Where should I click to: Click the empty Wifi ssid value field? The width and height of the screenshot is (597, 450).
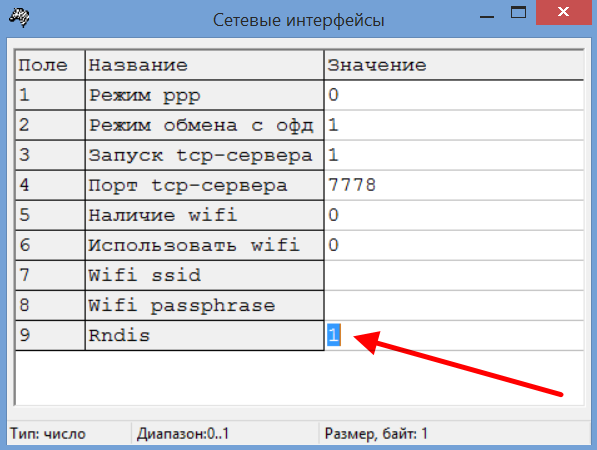tap(454, 276)
